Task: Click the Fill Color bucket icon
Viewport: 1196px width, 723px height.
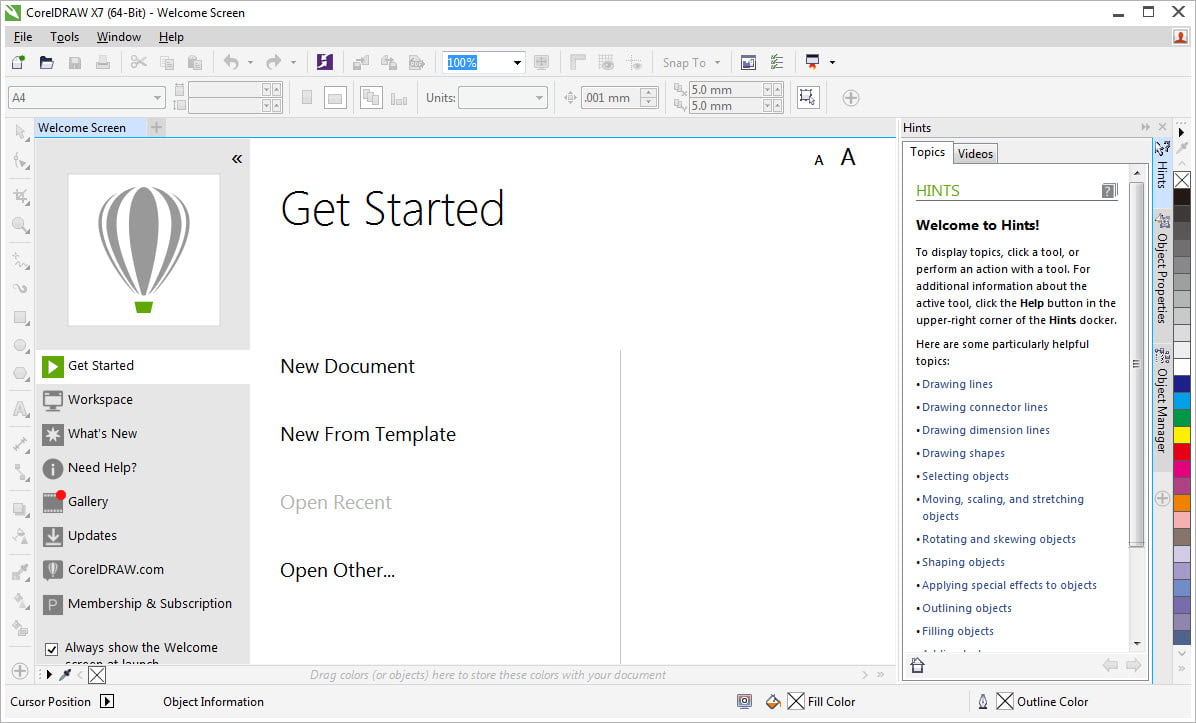Action: click(773, 702)
